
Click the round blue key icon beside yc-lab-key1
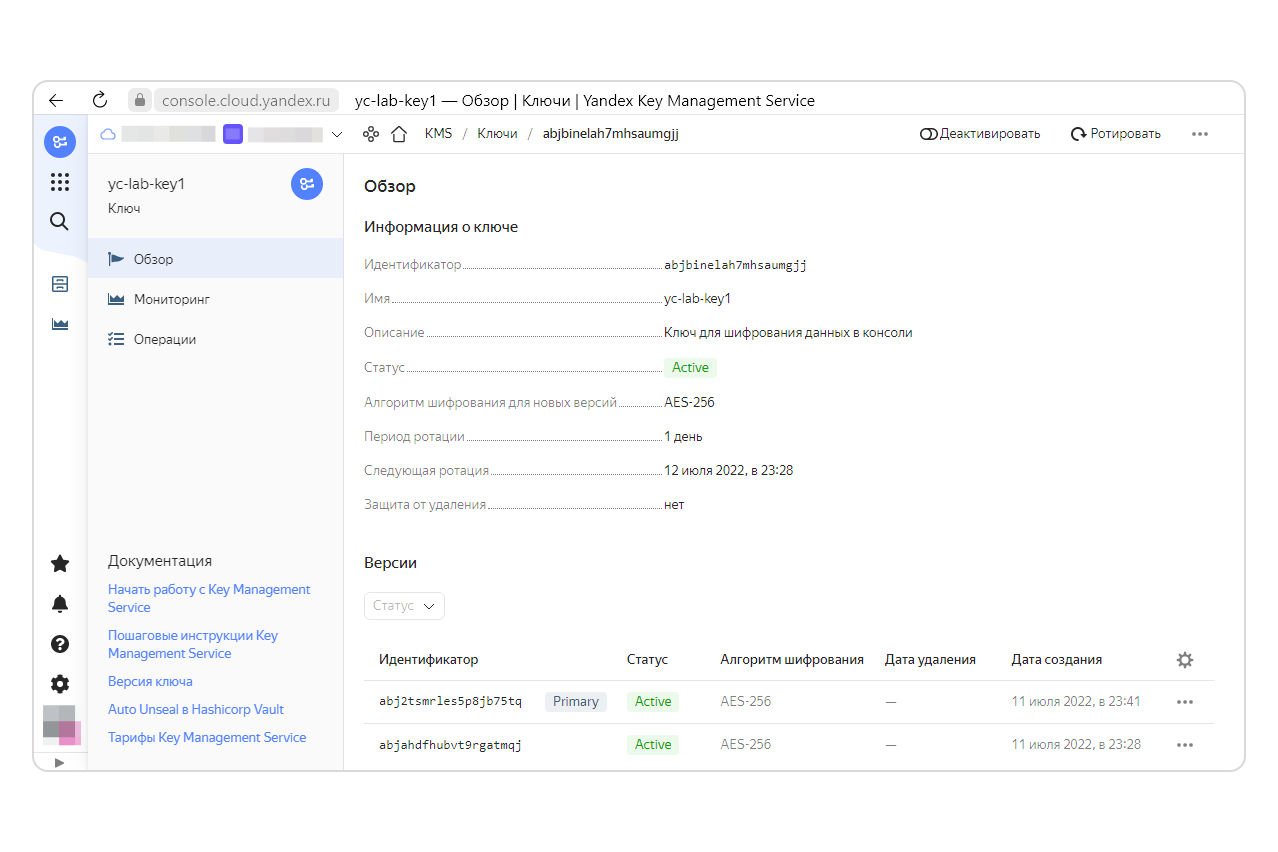[307, 184]
